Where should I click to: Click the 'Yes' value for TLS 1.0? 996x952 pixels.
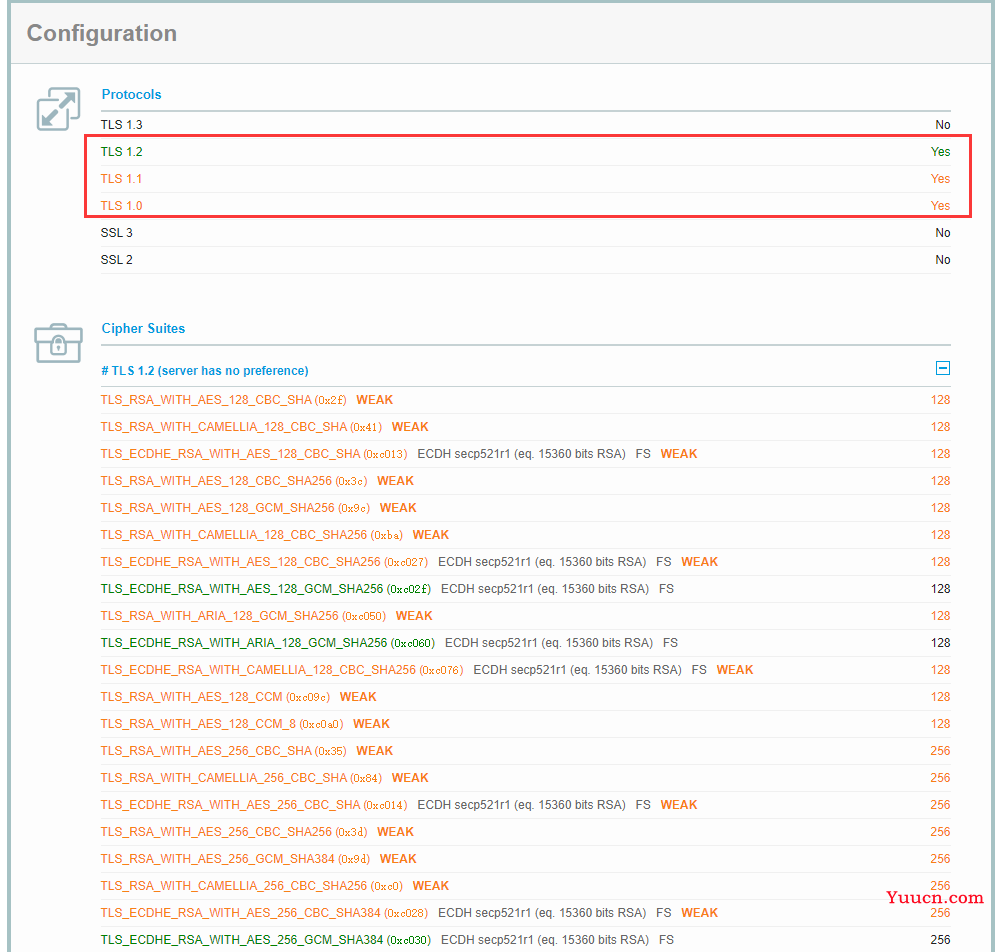pyautogui.click(x=941, y=206)
